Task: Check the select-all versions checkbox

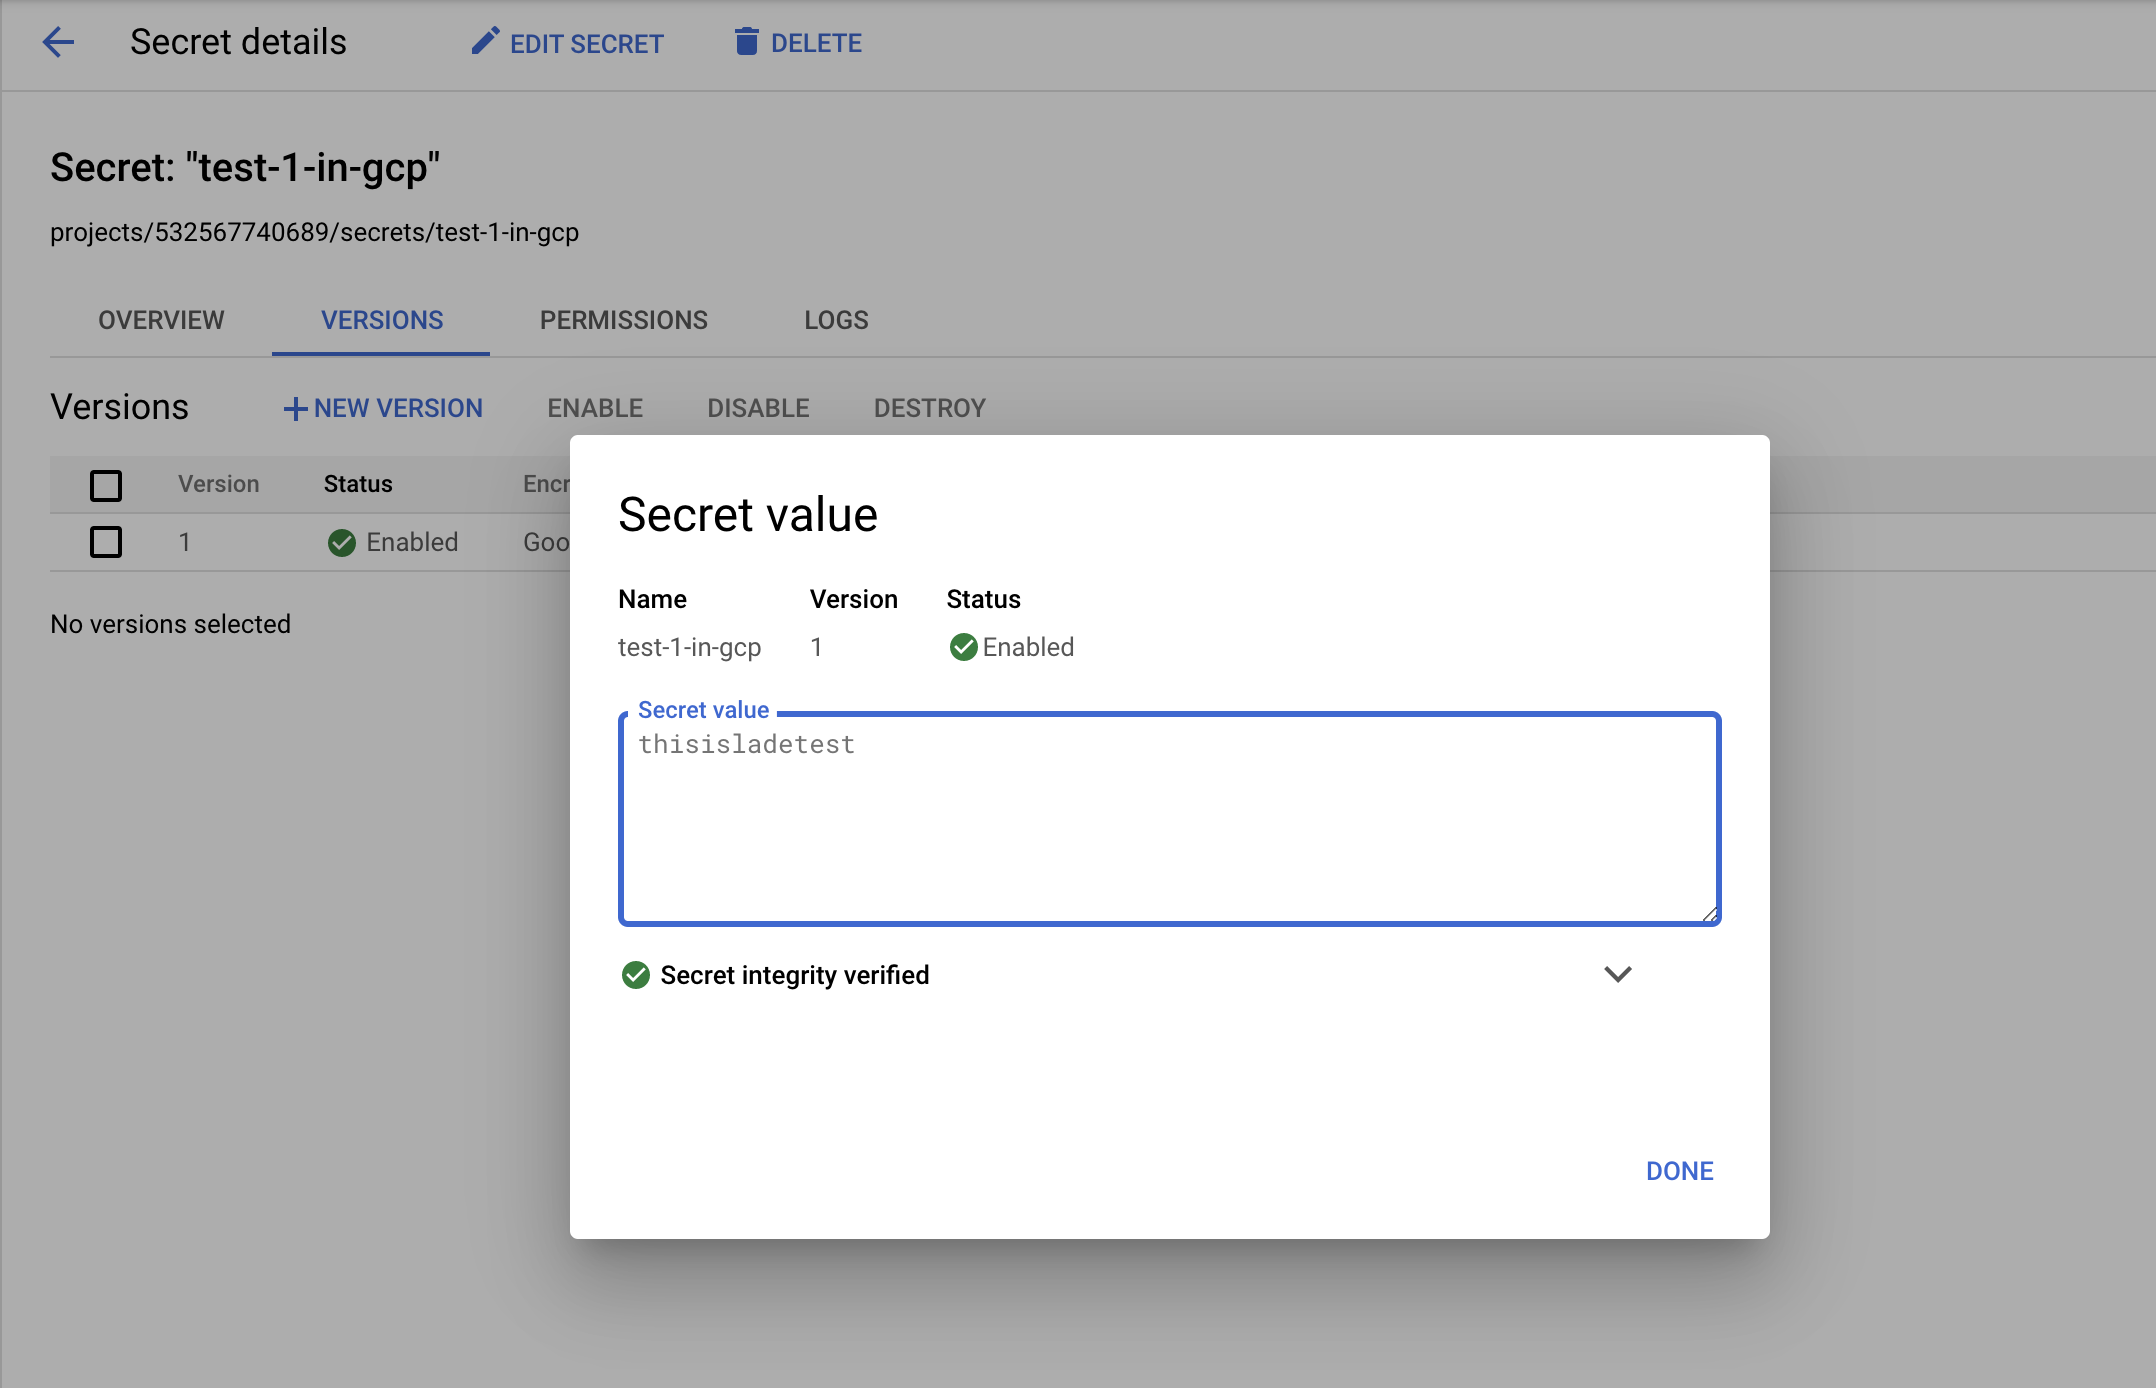Action: click(105, 485)
